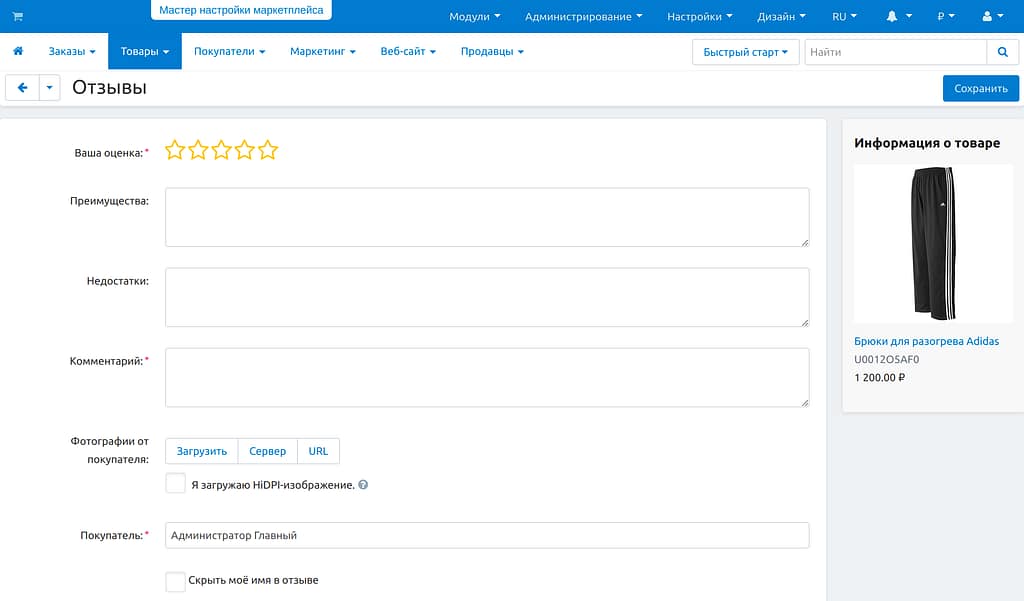The height and width of the screenshot is (601, 1024).
Task: Click the shopping cart icon in top bar
Action: [17, 17]
